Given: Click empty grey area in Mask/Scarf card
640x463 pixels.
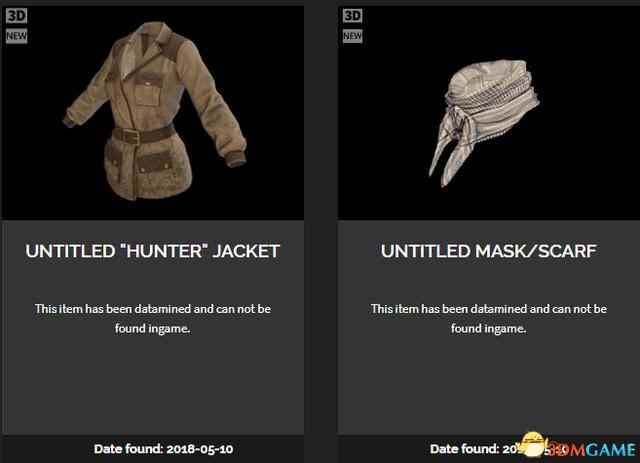Looking at the screenshot, I should [489, 388].
